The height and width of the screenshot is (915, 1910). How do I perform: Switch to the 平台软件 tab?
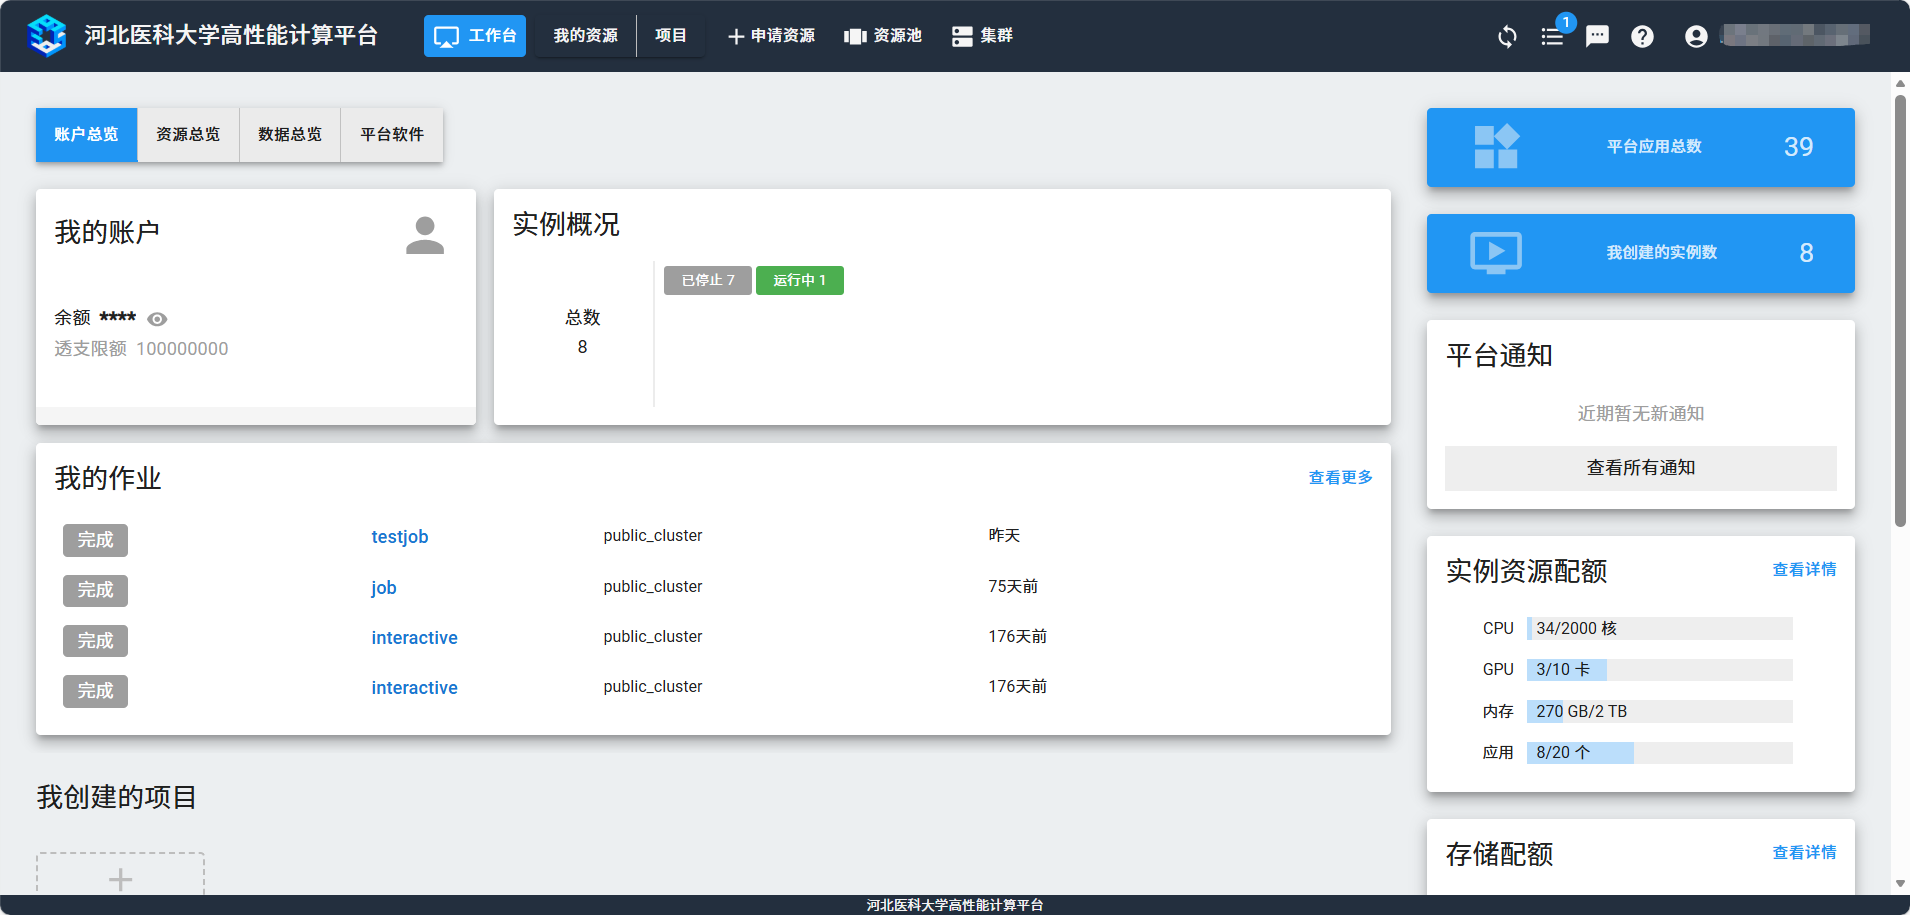coord(392,135)
